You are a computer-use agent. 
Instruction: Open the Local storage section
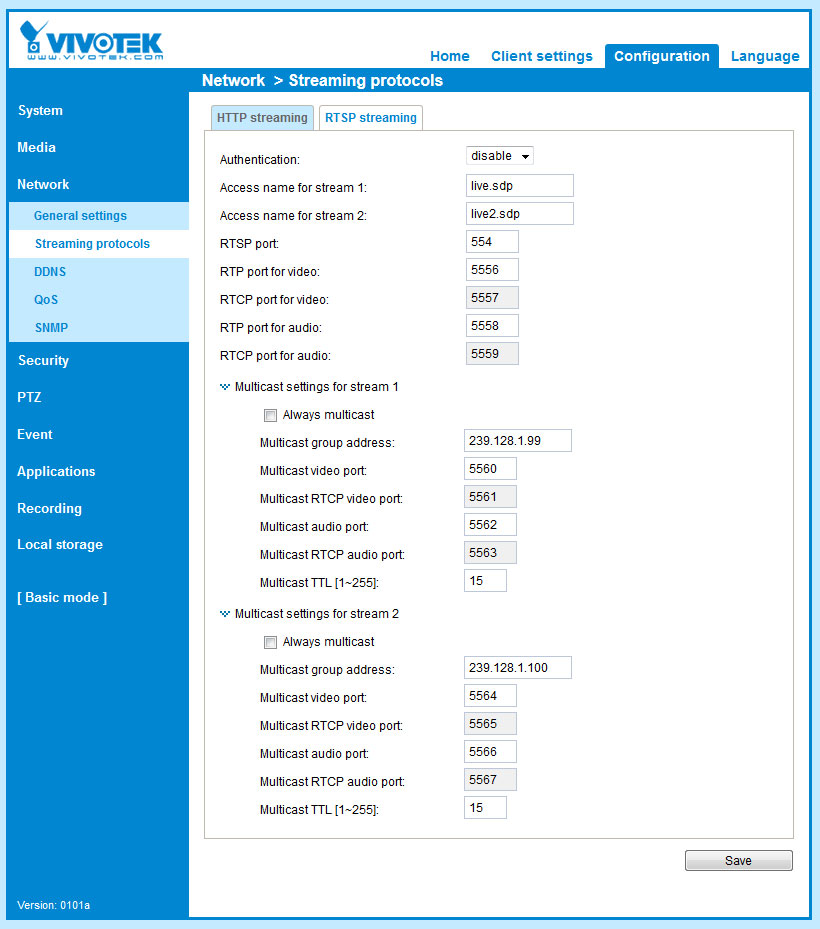60,544
